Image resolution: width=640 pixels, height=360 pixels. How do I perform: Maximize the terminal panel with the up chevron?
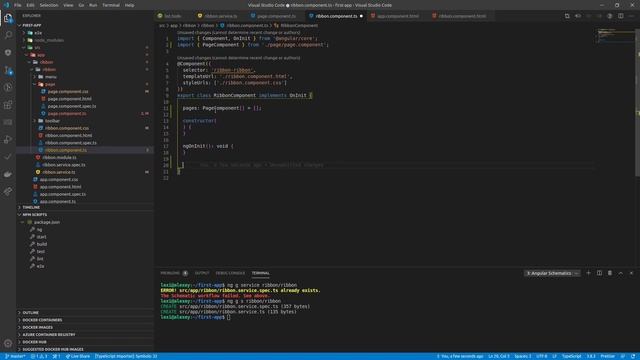pos(620,273)
